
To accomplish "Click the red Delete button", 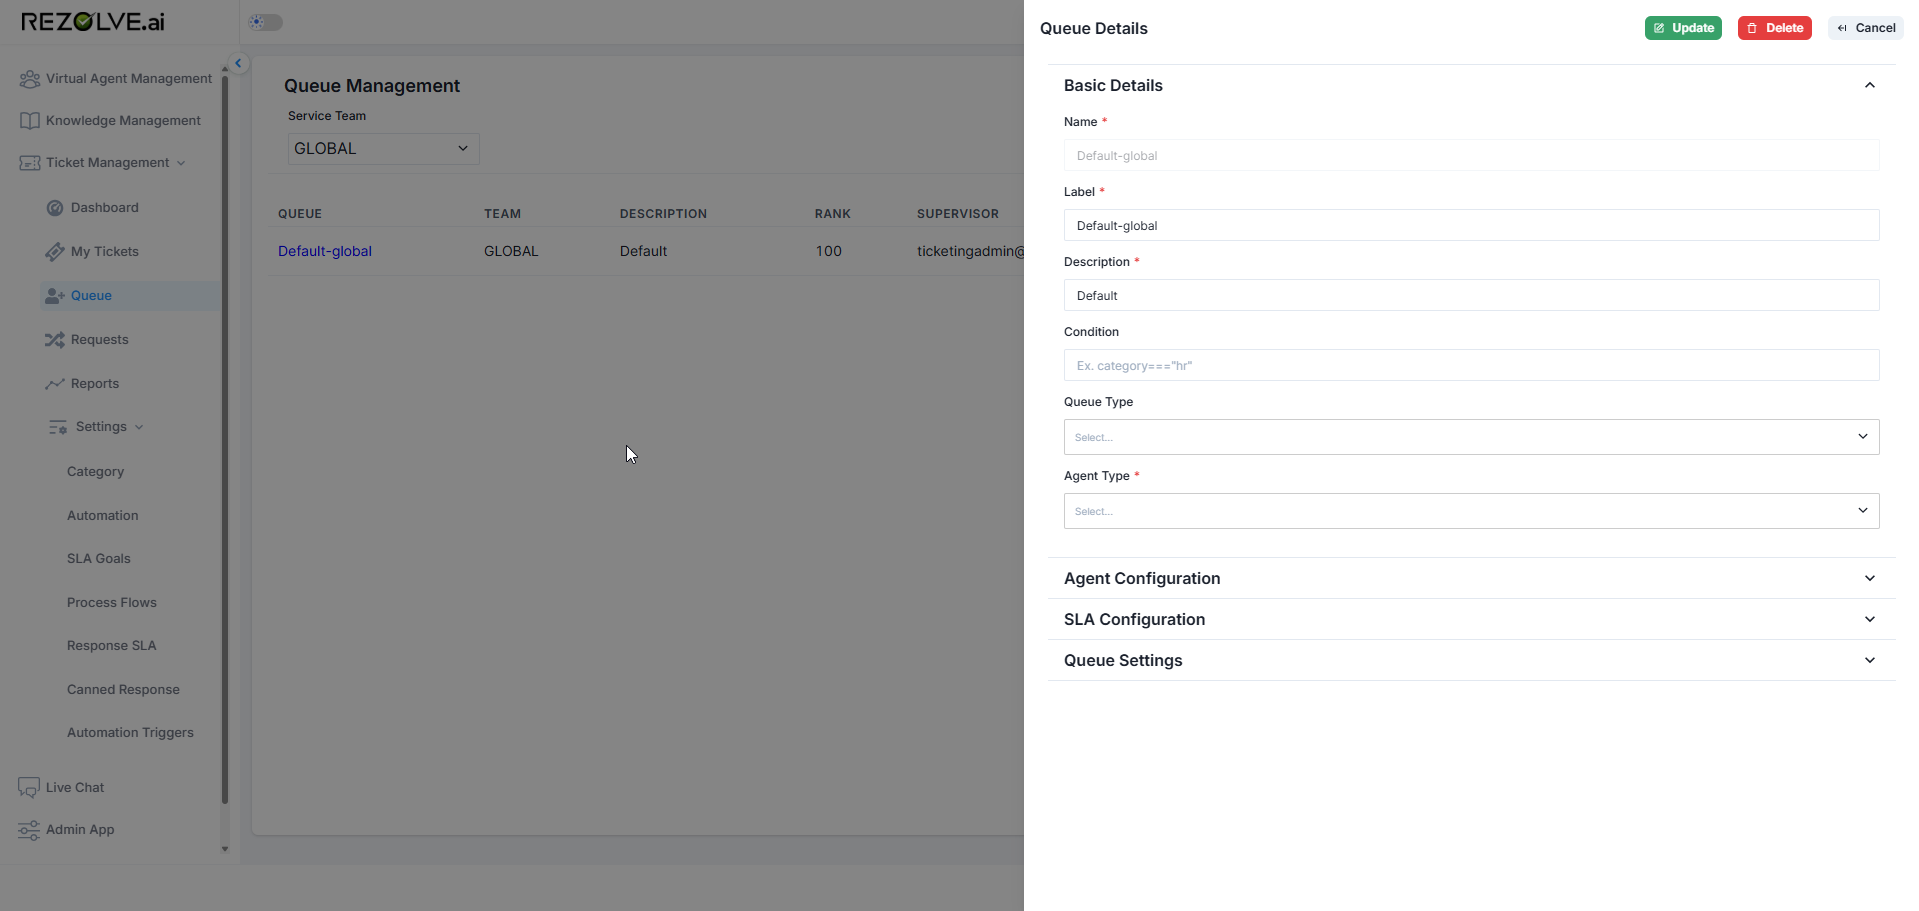I will (x=1775, y=28).
